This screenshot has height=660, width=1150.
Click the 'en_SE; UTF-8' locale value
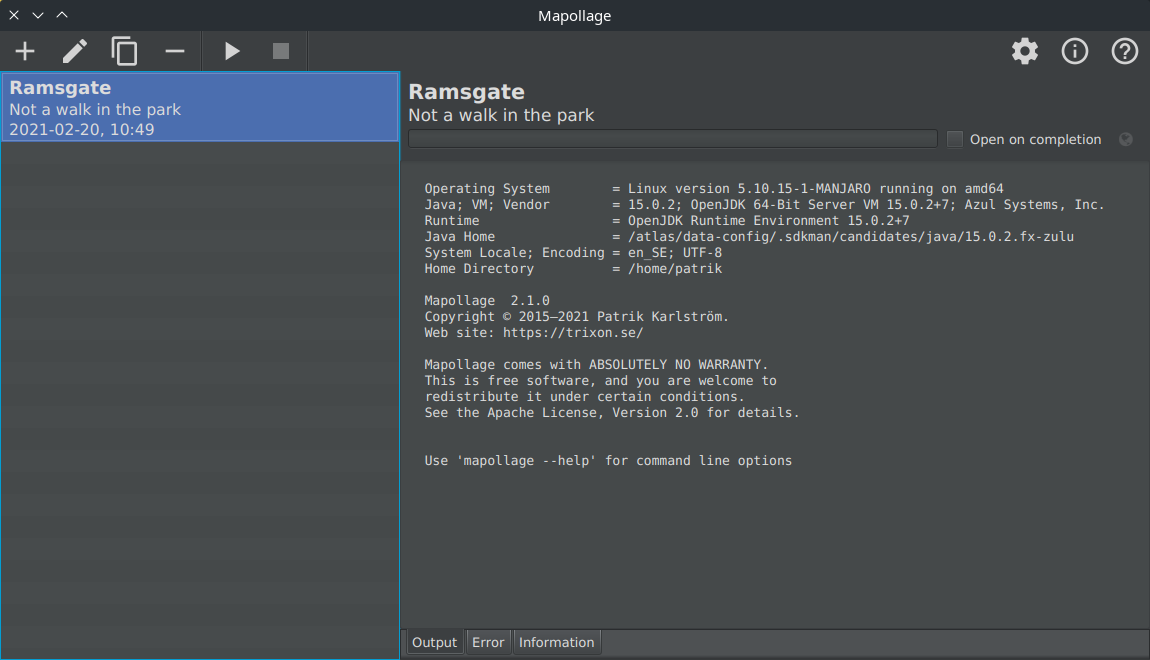click(x=675, y=253)
